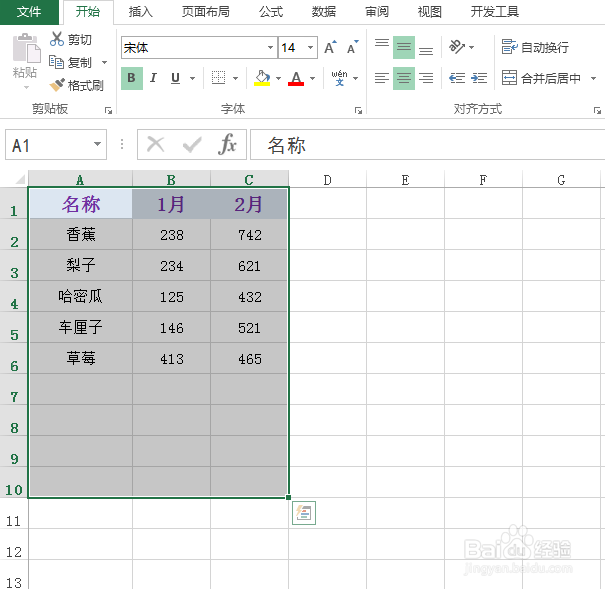605x589 pixels.
Task: Expand the 合并后居中 dropdown arrow
Action: tap(593, 78)
